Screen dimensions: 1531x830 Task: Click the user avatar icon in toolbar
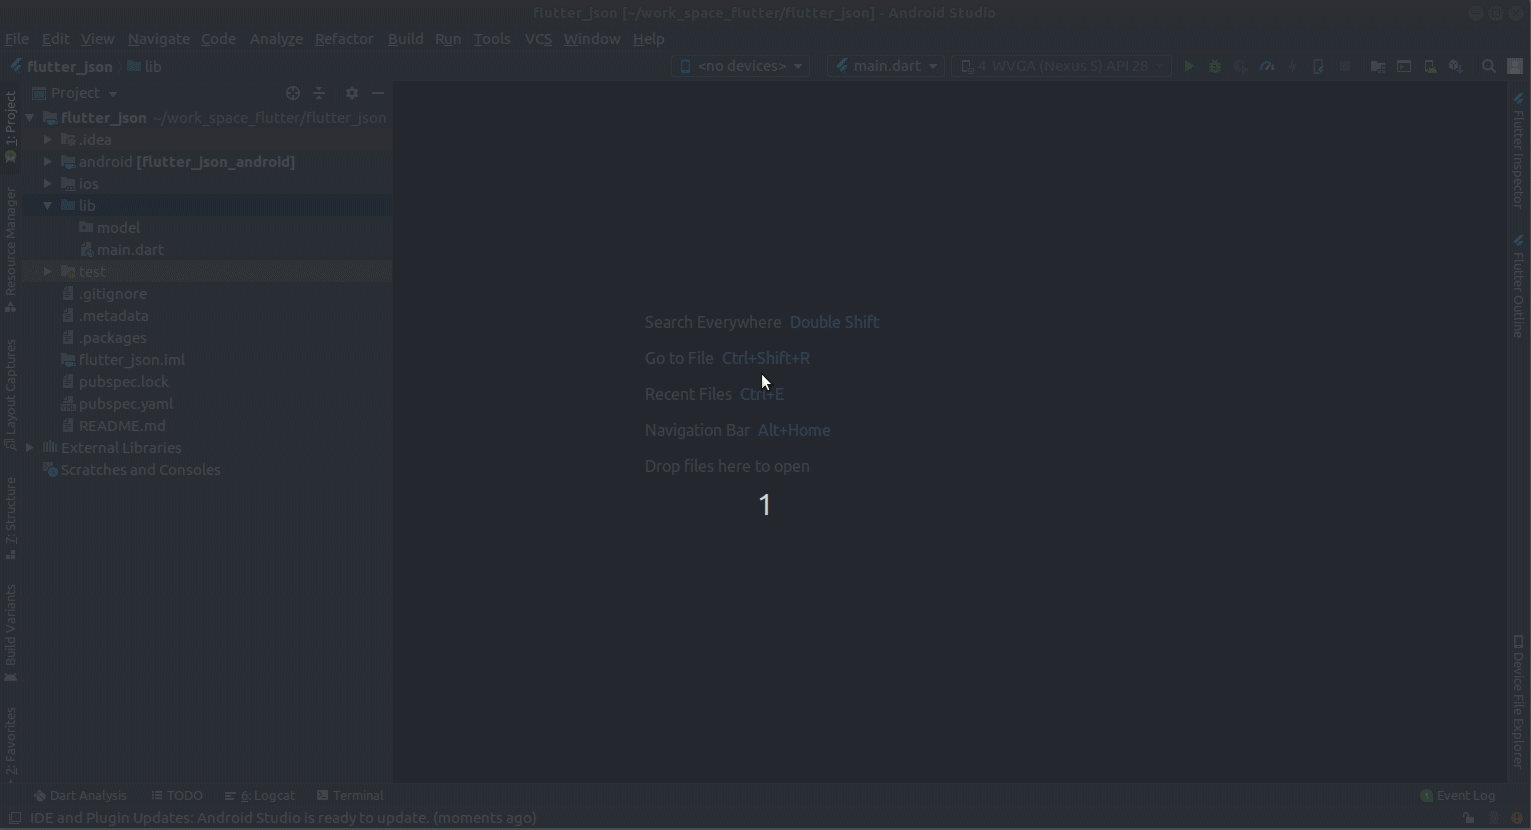tap(1515, 66)
